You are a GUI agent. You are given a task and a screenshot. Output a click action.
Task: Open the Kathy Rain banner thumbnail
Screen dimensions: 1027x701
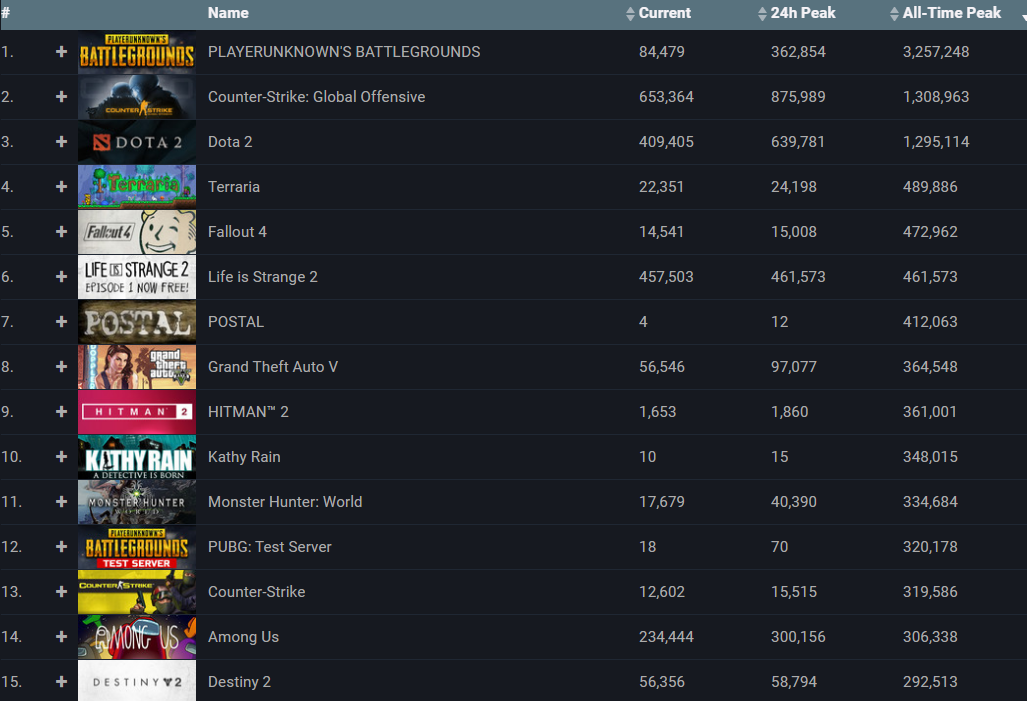[x=137, y=457]
